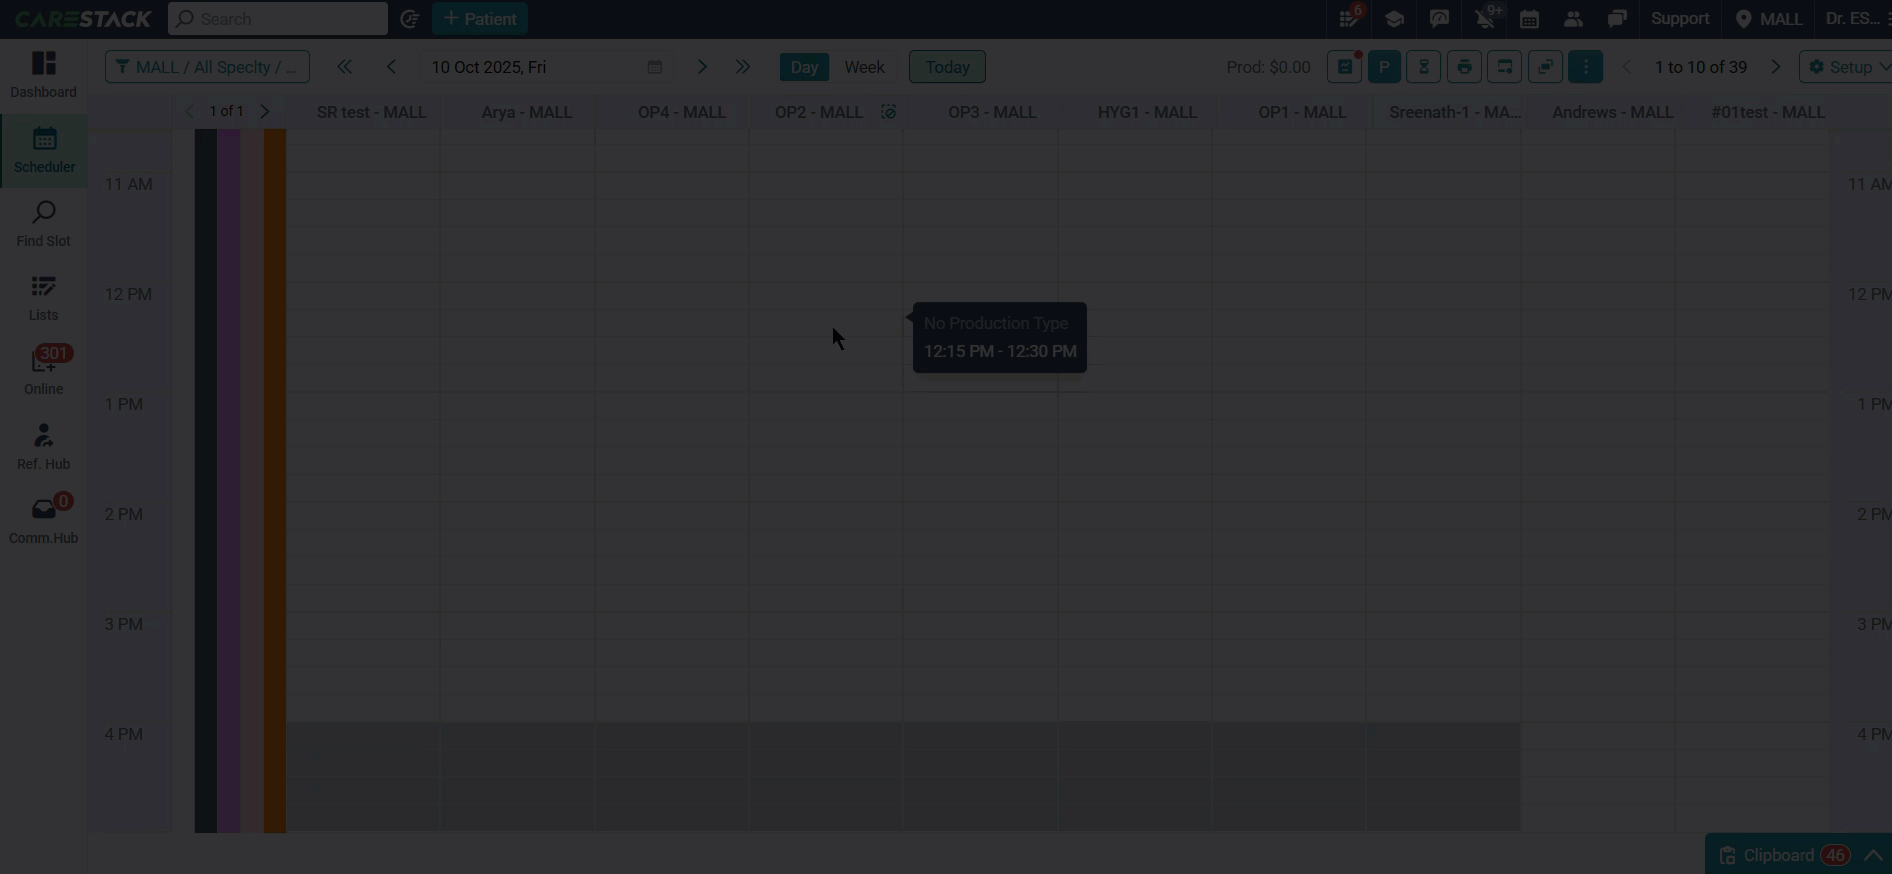
Task: Open the Dashboard from the sidebar
Action: click(44, 76)
